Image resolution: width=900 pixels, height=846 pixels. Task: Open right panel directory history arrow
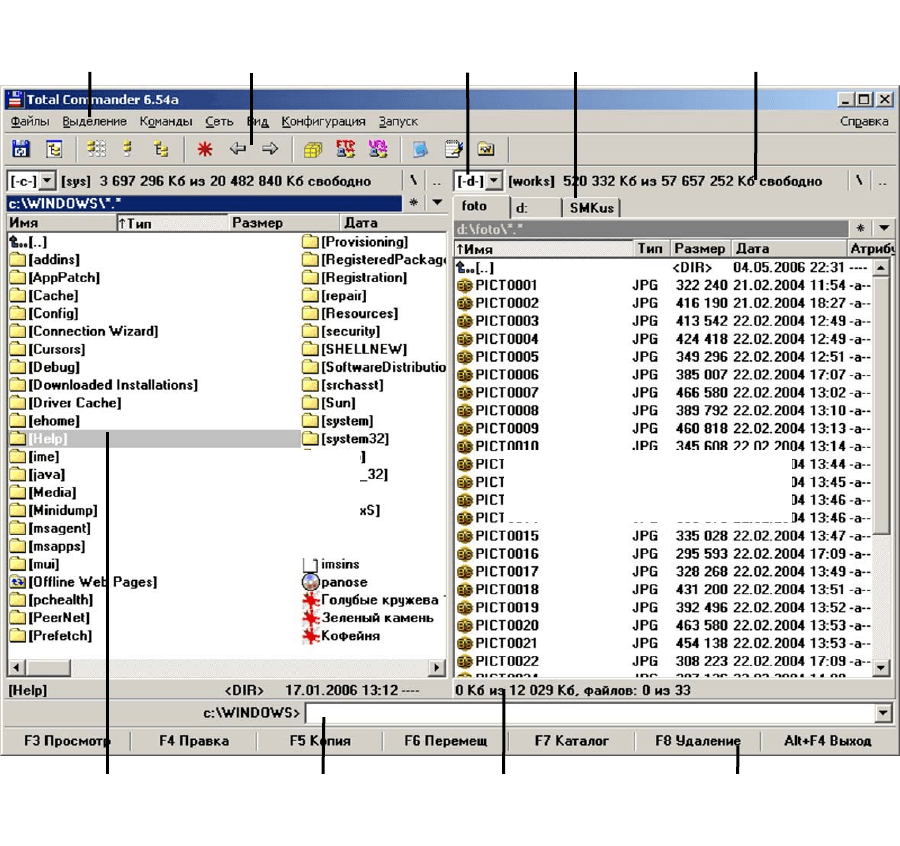tap(884, 228)
